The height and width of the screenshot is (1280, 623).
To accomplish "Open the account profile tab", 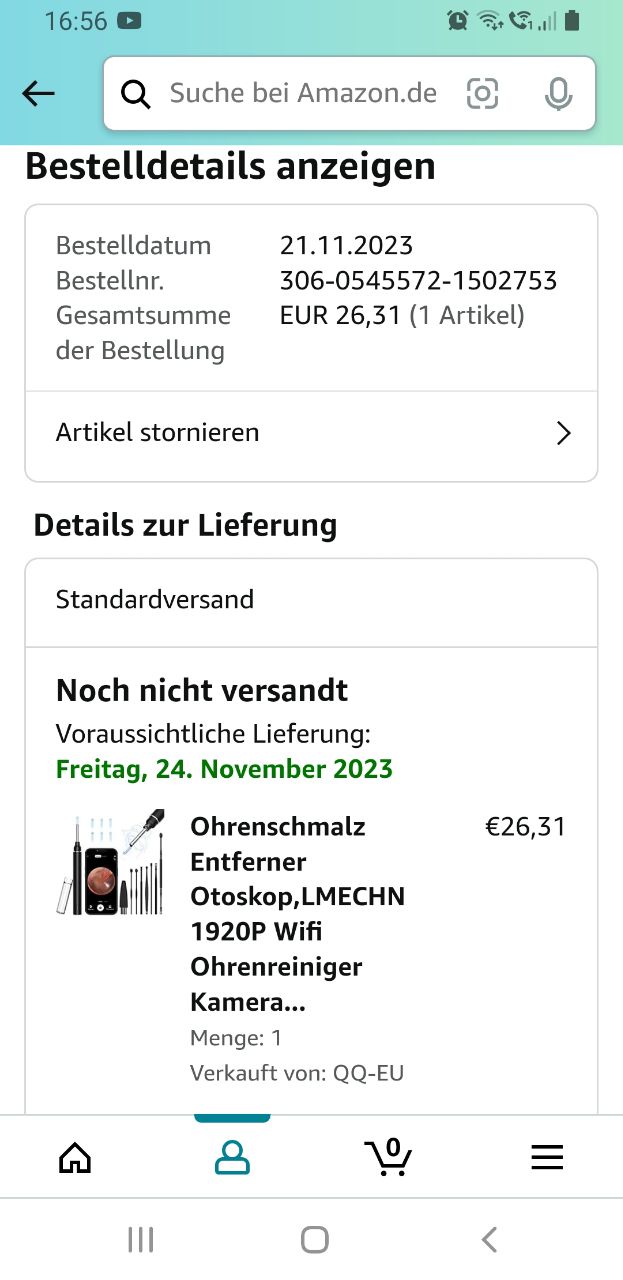I will (232, 1158).
